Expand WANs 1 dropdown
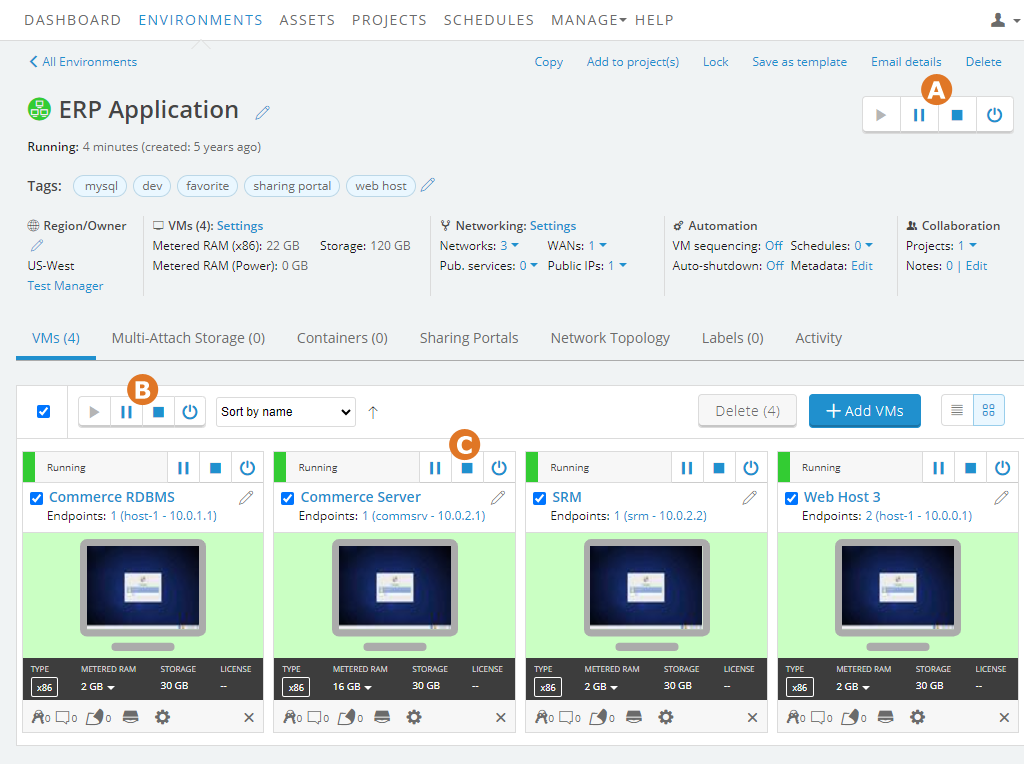The width and height of the screenshot is (1024, 764). (598, 246)
